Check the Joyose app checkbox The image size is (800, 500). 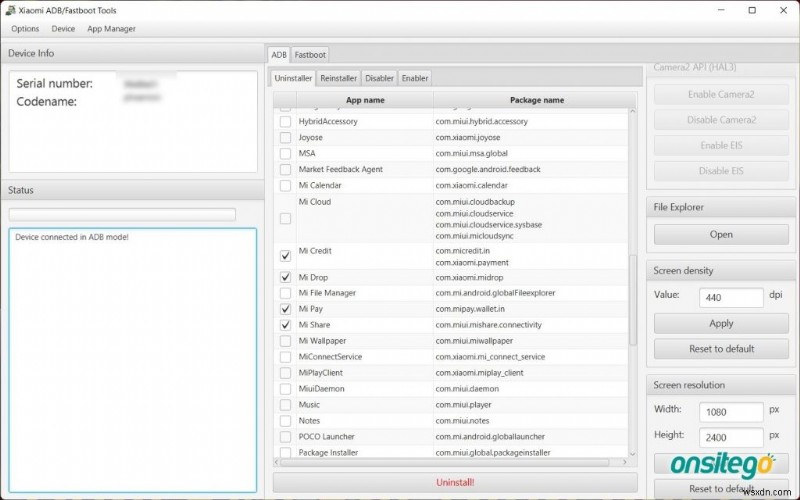[285, 137]
